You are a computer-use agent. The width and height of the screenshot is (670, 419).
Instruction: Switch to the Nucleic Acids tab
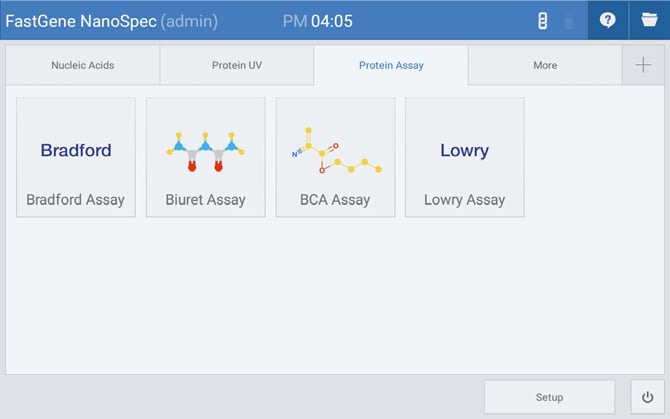[x=83, y=66]
